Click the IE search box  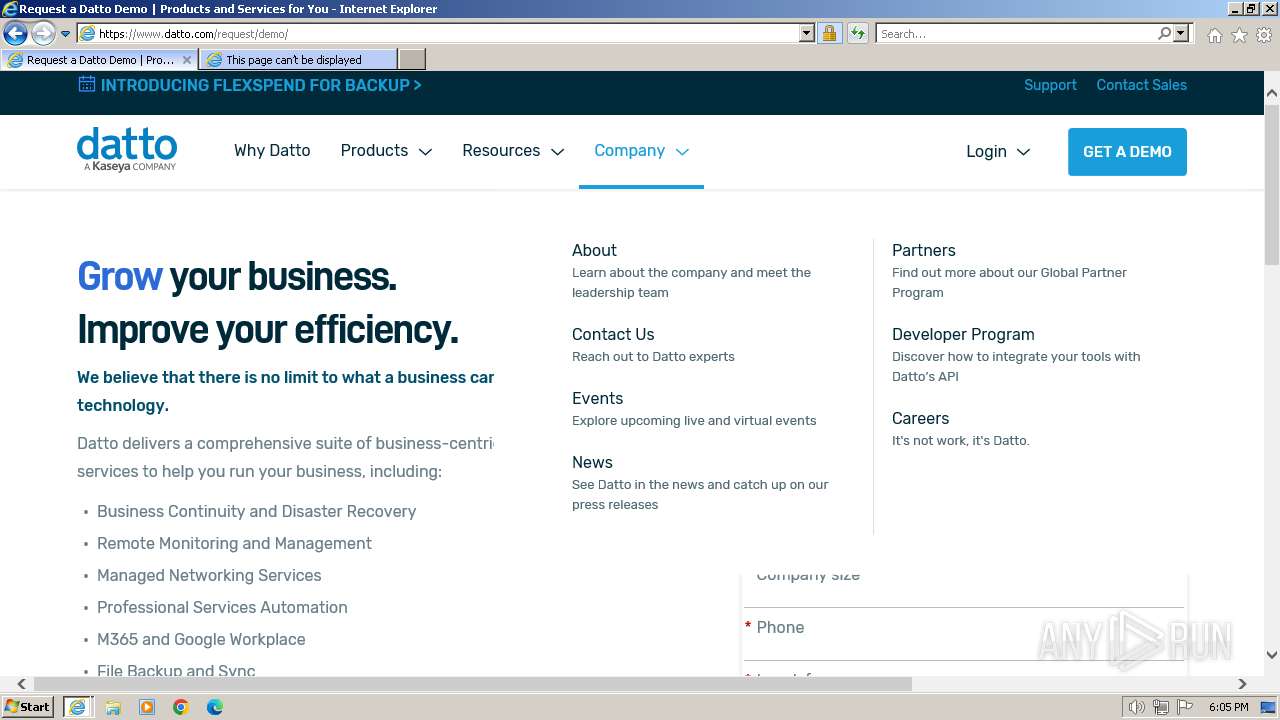point(1016,34)
